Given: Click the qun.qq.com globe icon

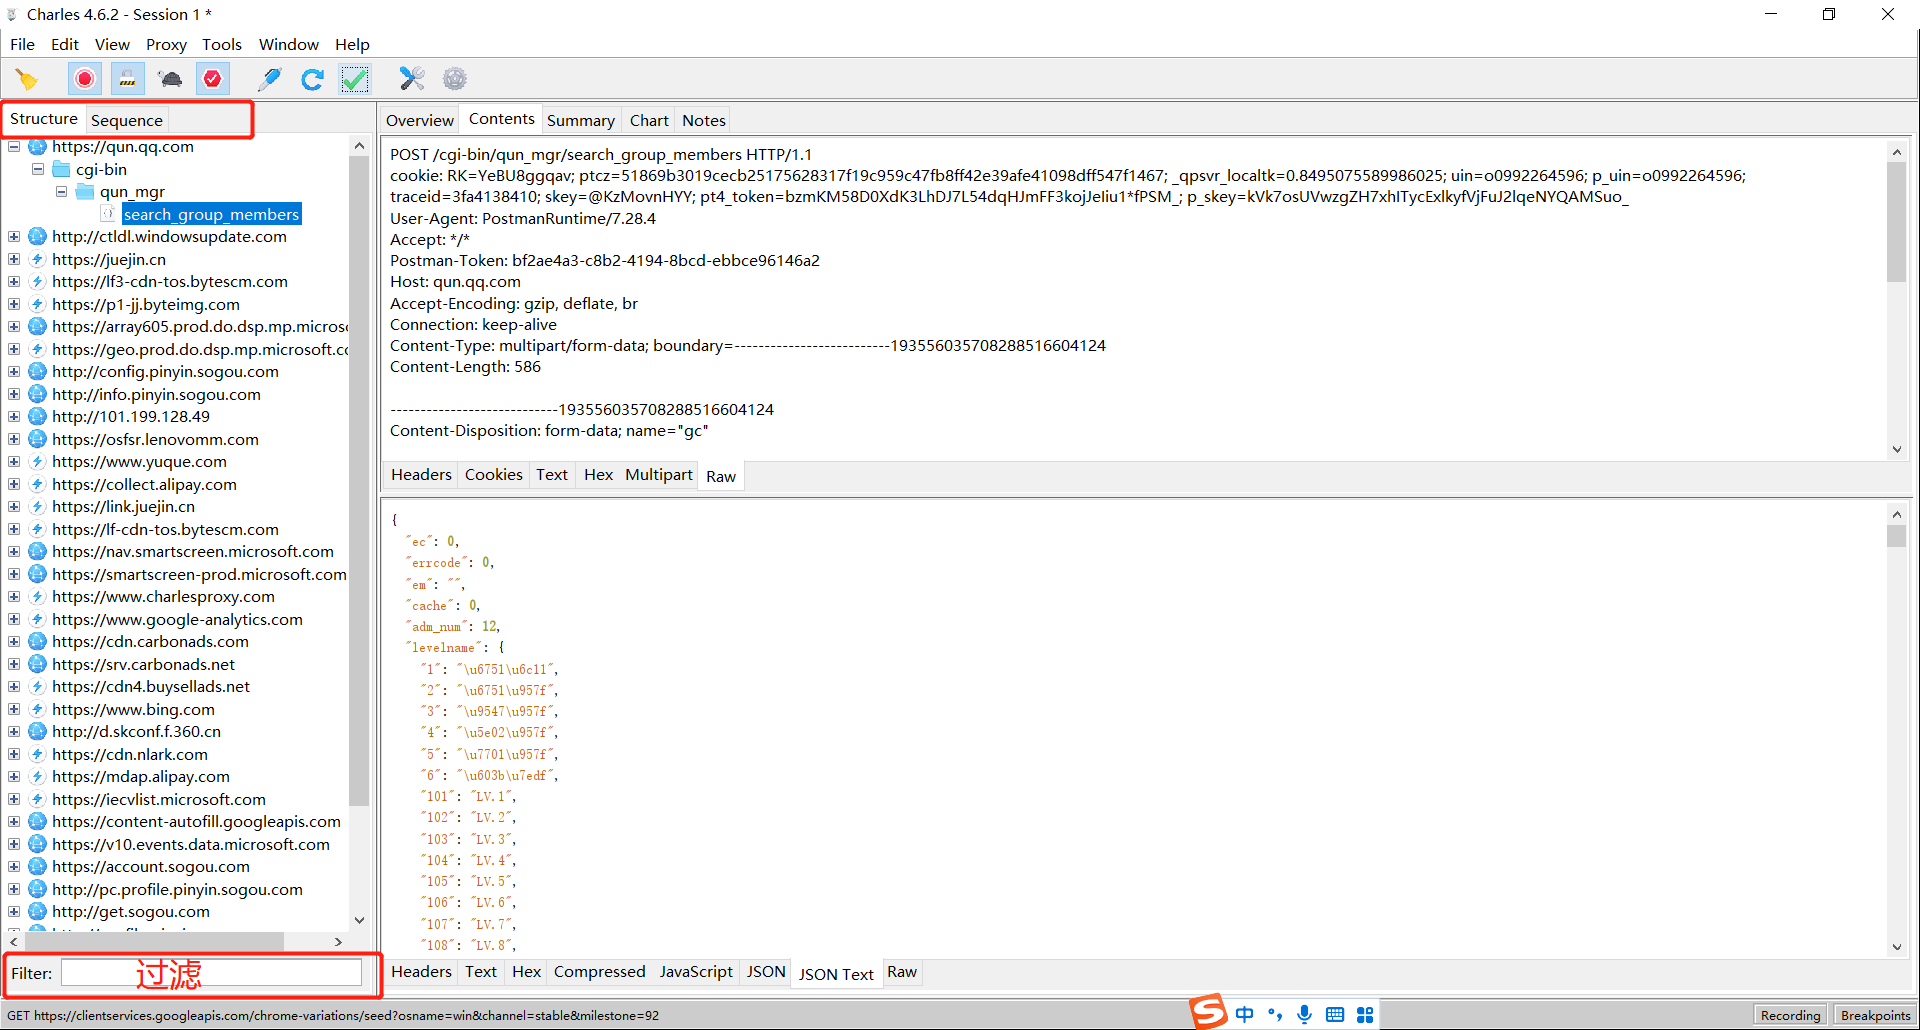Looking at the screenshot, I should click(38, 147).
